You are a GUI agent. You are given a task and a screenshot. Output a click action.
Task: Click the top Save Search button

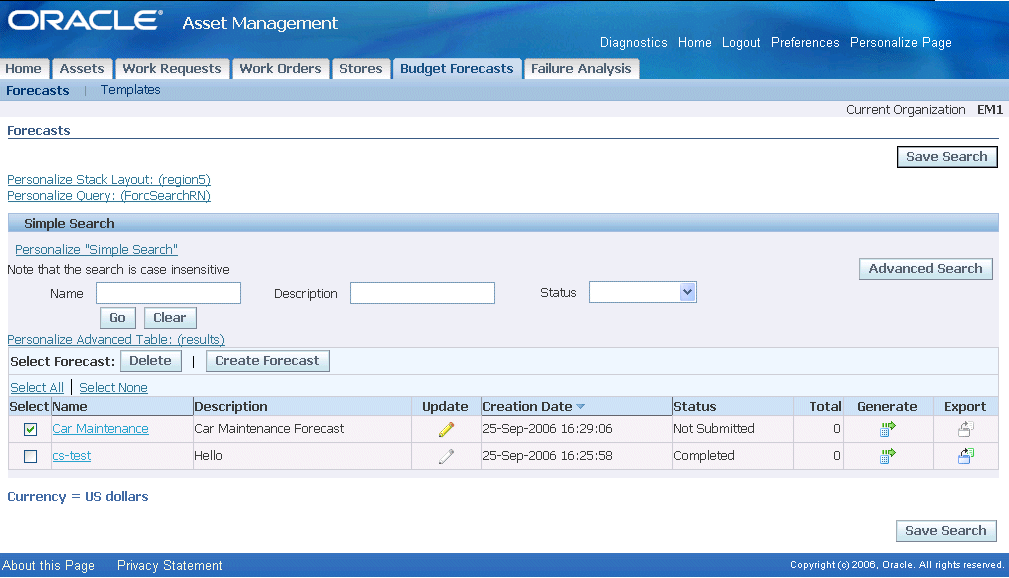[947, 157]
